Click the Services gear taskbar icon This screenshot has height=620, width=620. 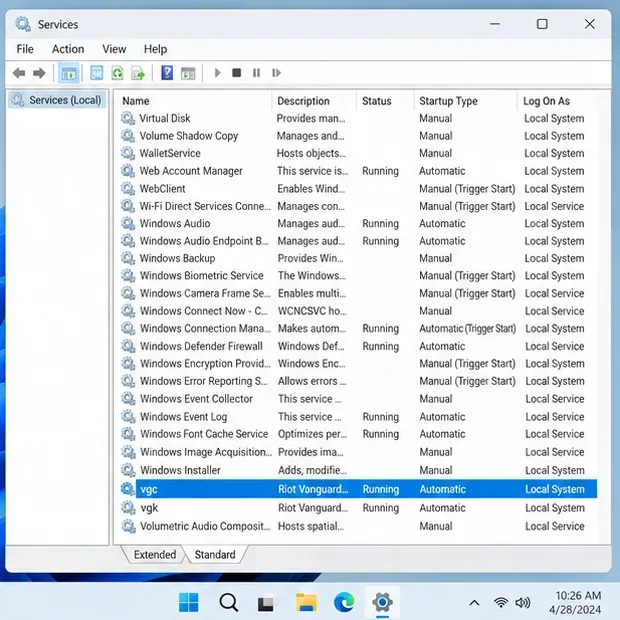pyautogui.click(x=382, y=603)
